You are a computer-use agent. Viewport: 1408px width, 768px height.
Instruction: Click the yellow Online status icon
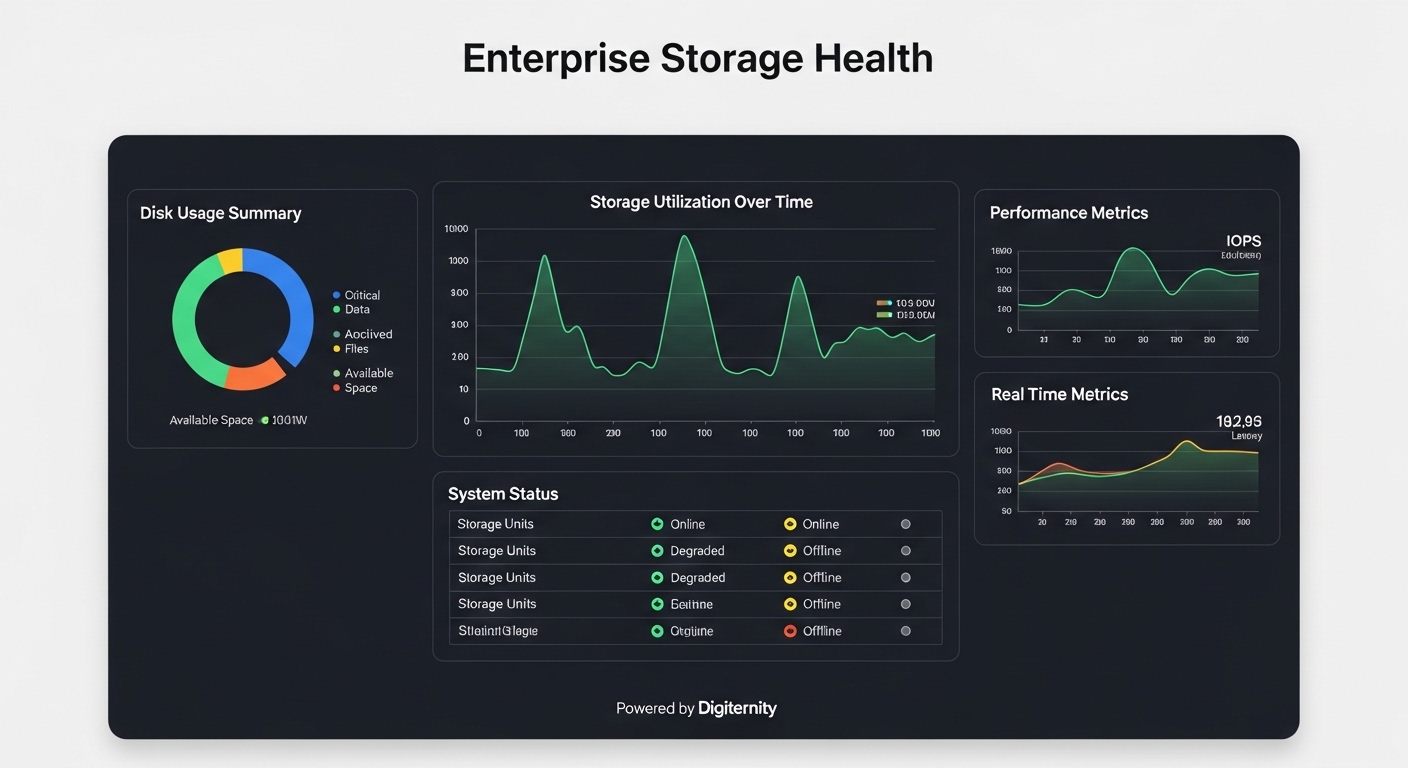click(x=790, y=524)
